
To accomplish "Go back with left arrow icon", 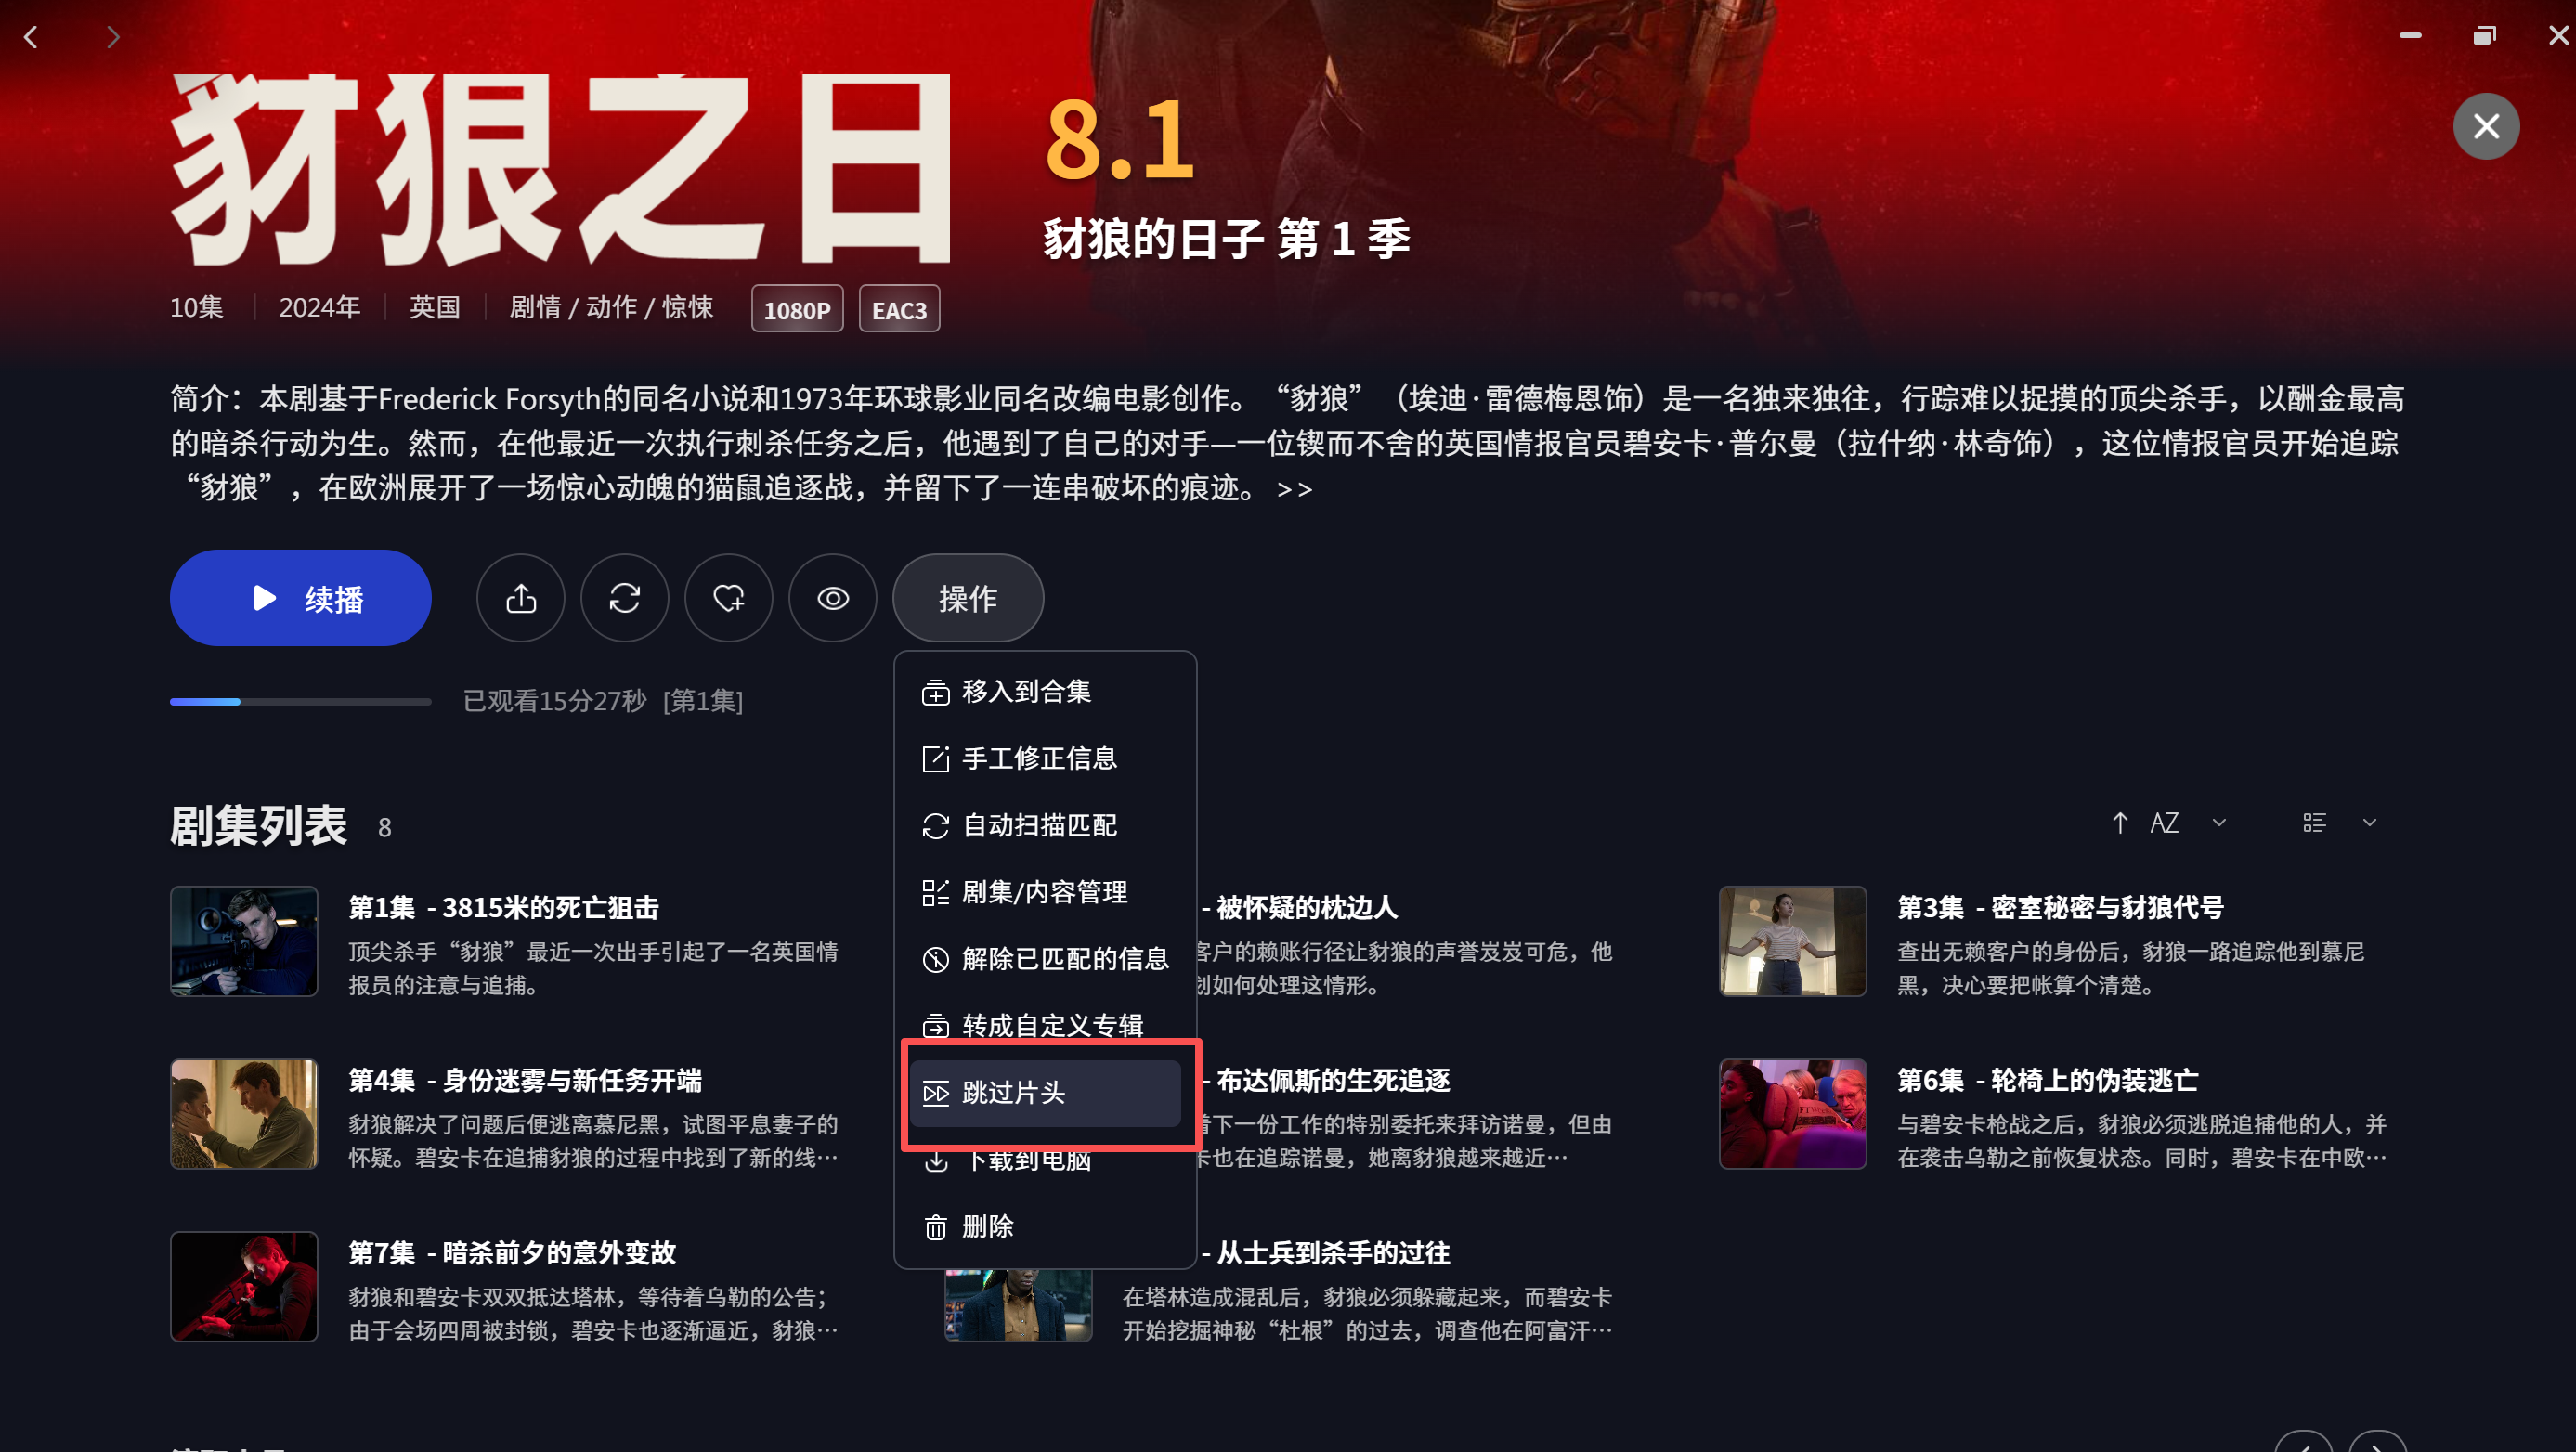I will tap(31, 37).
